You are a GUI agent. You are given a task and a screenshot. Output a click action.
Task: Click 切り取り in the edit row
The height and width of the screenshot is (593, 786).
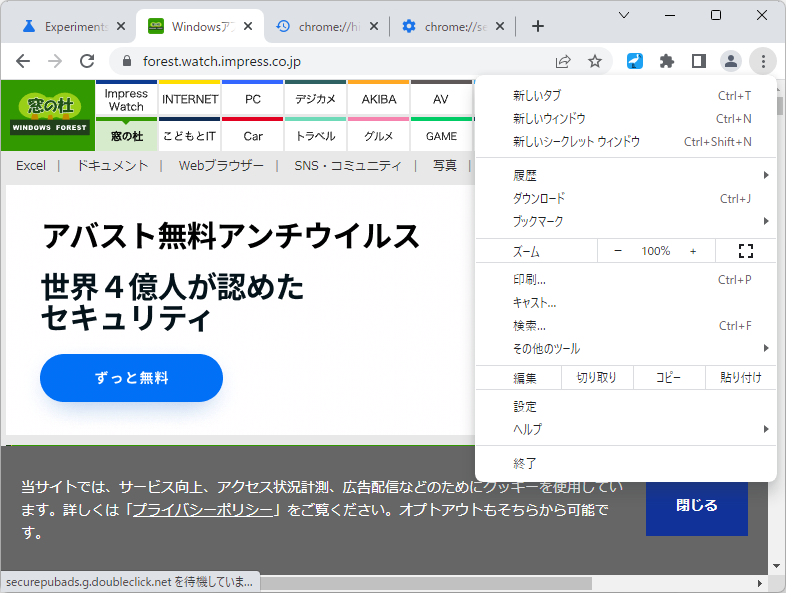[597, 377]
